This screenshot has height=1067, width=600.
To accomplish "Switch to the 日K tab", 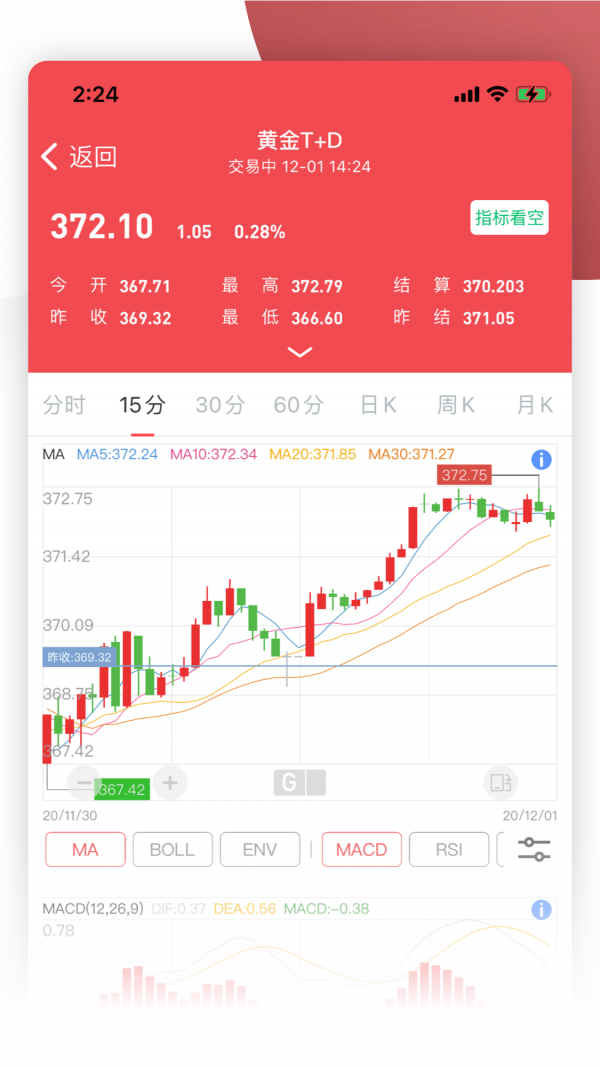I will coord(376,404).
